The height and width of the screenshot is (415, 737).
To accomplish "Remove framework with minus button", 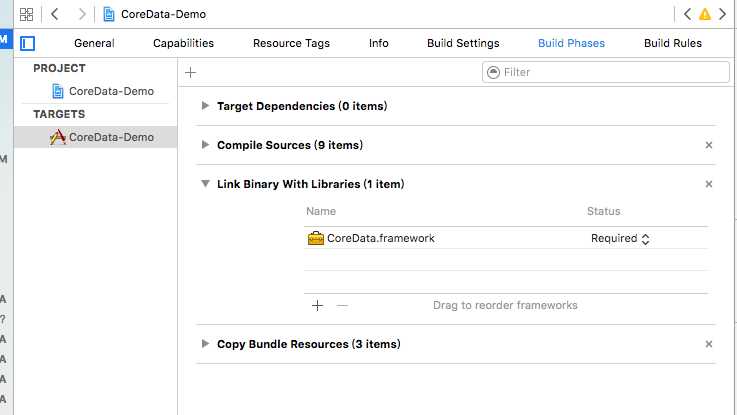I will [342, 305].
